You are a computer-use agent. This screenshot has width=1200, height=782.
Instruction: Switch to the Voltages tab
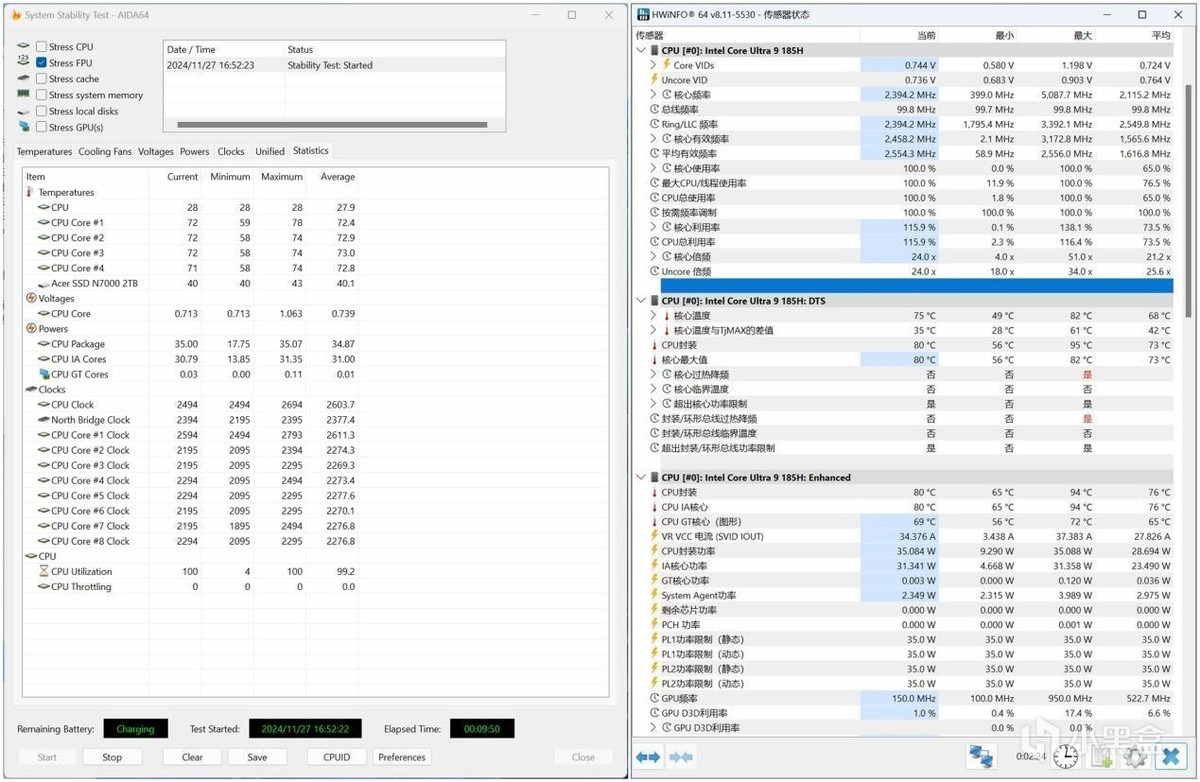(156, 151)
